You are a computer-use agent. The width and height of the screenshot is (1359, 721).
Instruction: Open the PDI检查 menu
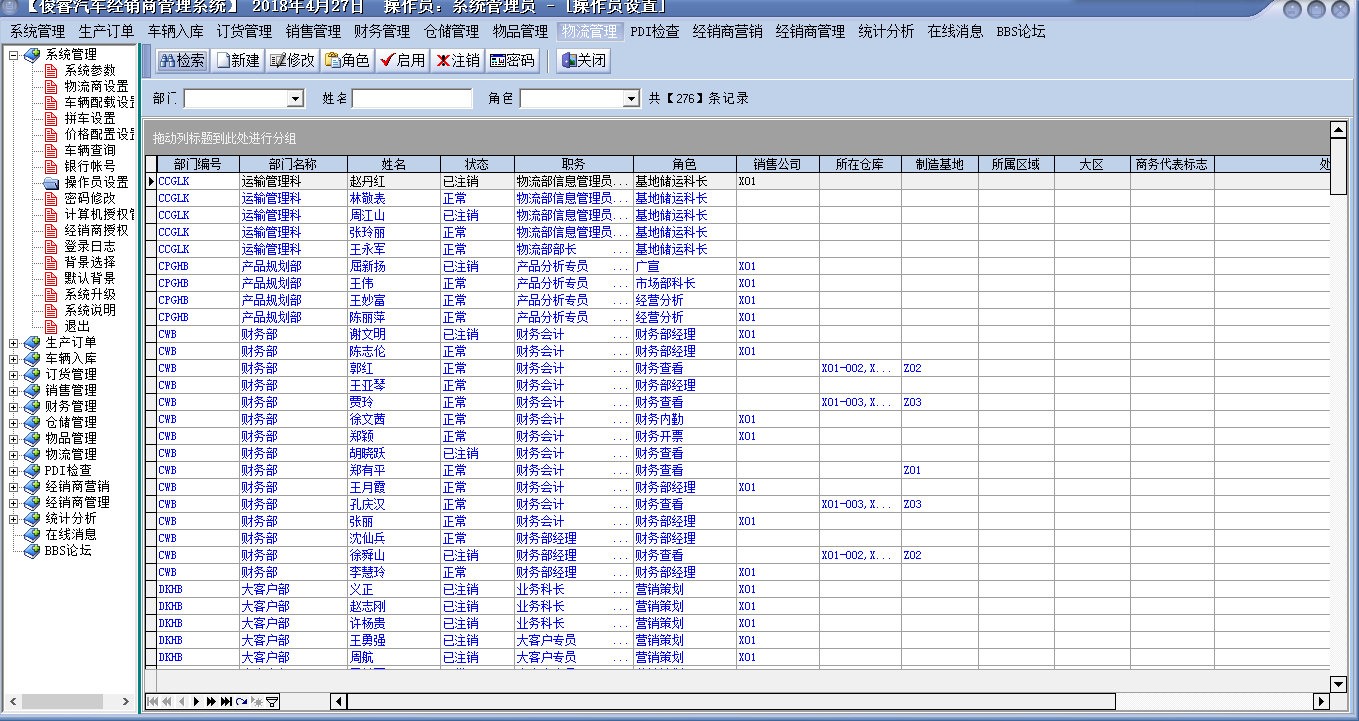click(655, 32)
